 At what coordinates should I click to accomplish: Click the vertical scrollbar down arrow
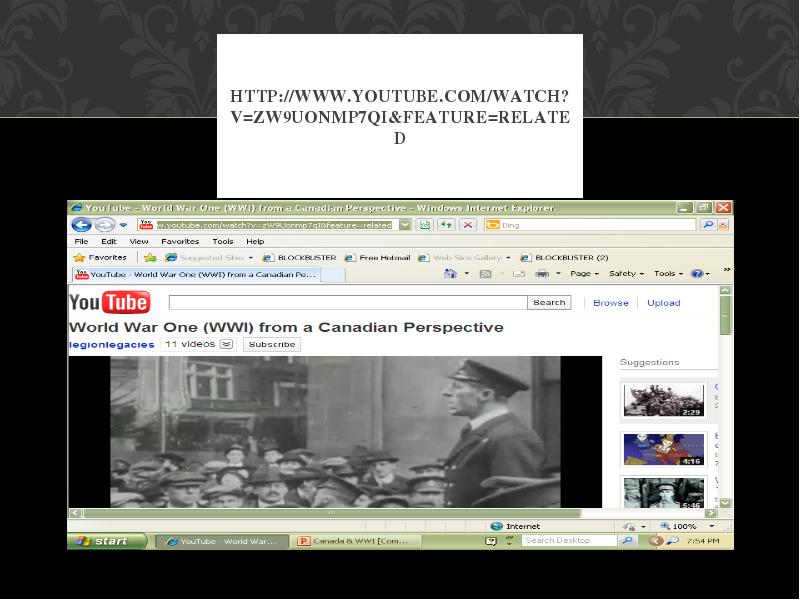point(725,503)
